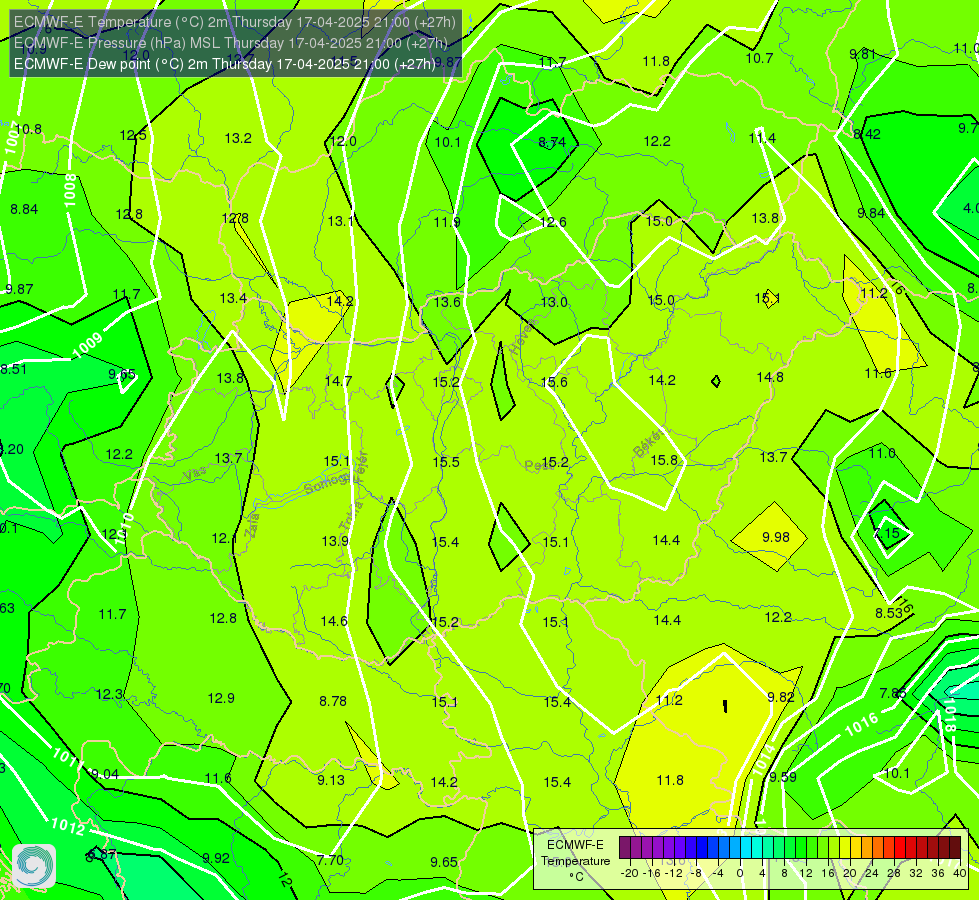
Task: Click the 13.0 value on the map
Action: tap(554, 302)
